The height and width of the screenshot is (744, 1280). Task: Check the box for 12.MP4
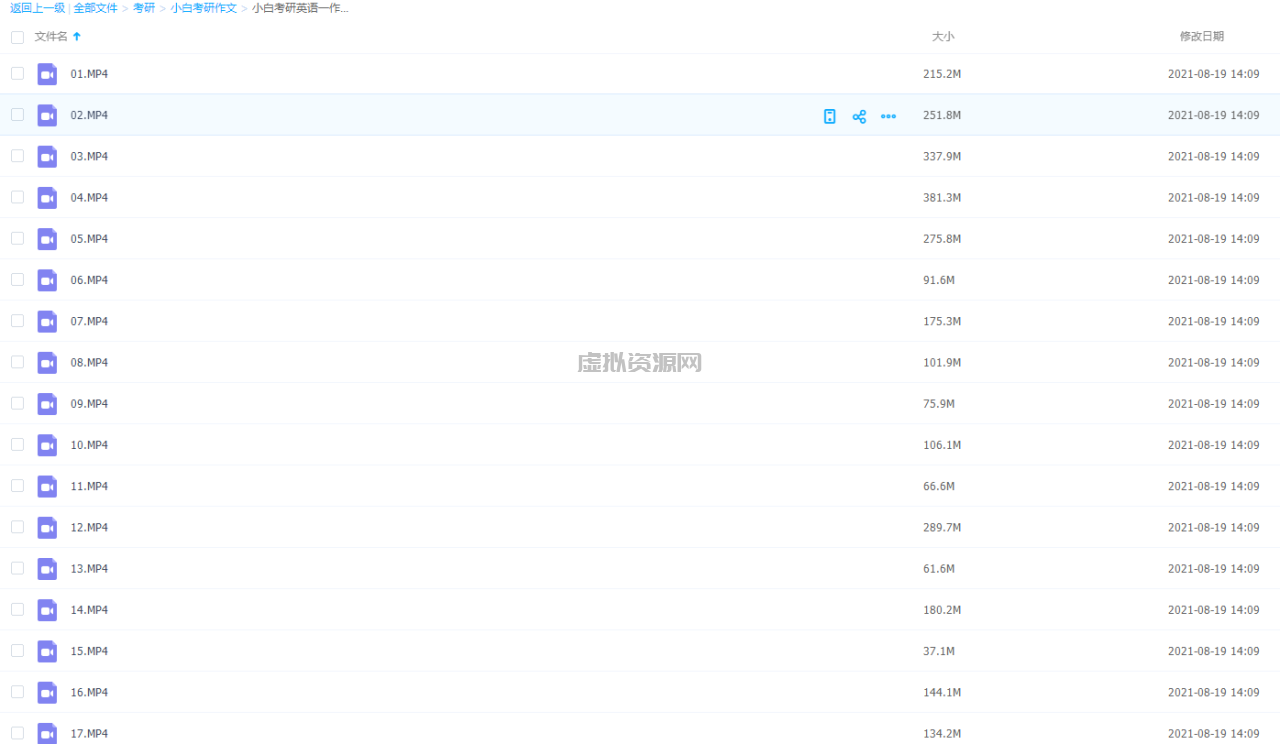pyautogui.click(x=17, y=526)
